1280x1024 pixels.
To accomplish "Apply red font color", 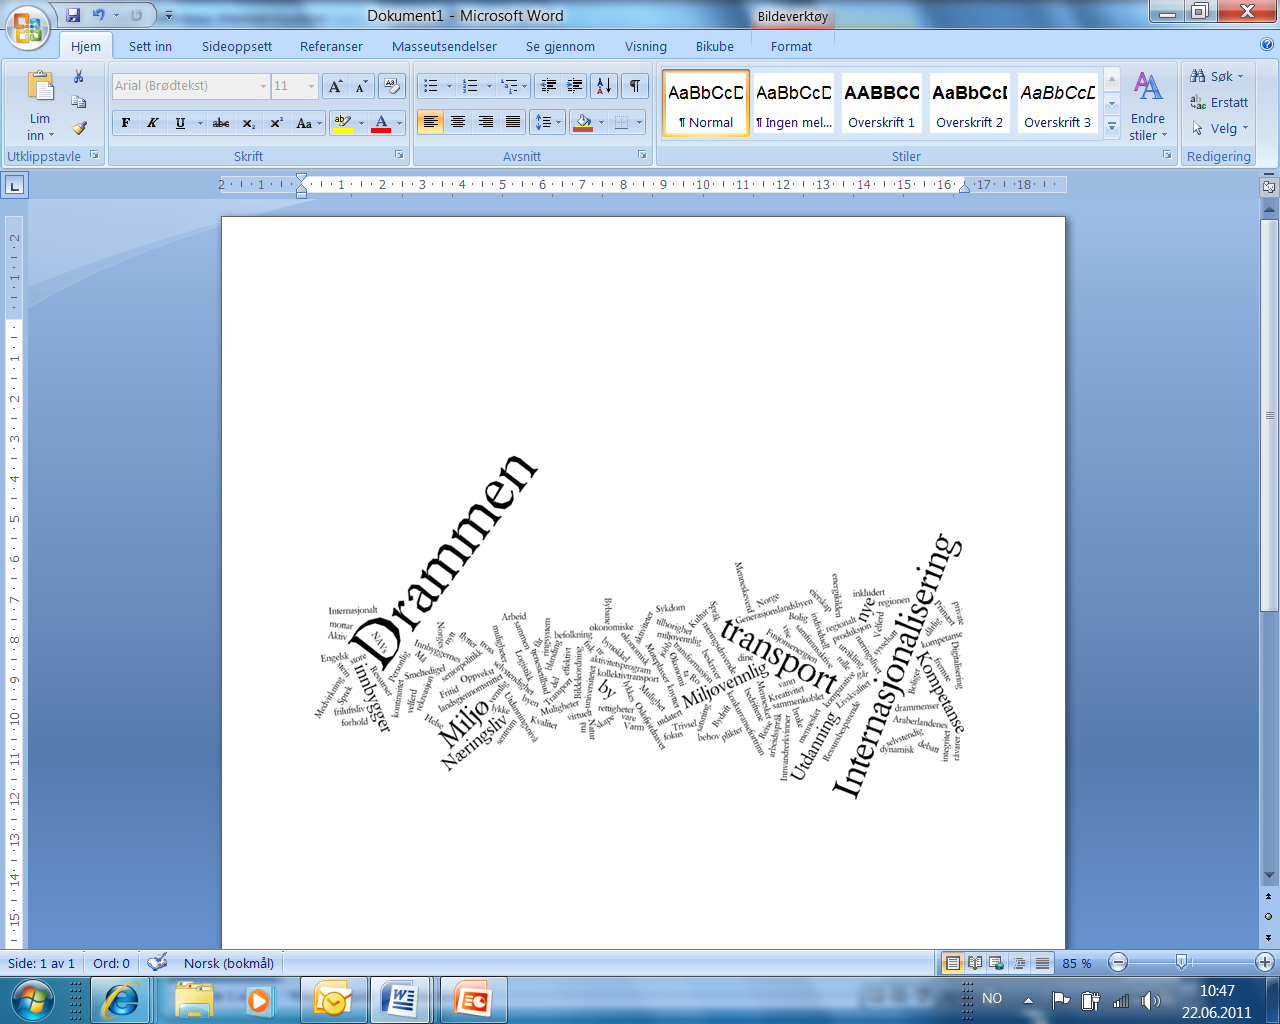I will point(381,123).
